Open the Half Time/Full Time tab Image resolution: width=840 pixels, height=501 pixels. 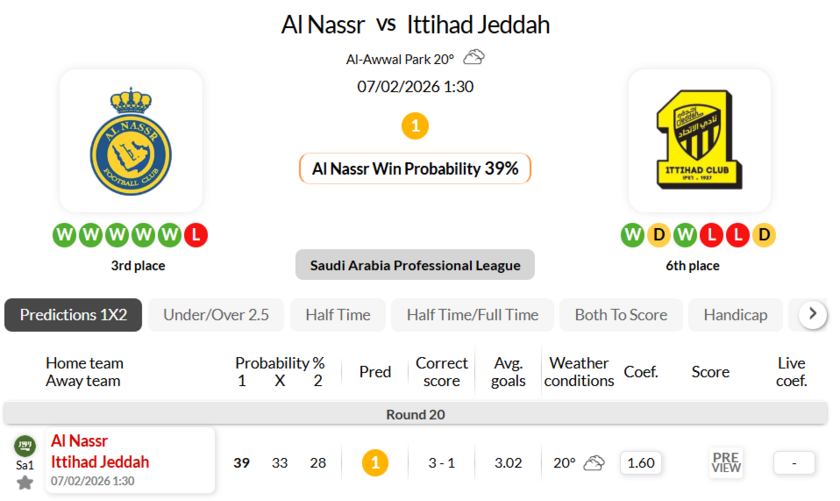click(472, 314)
